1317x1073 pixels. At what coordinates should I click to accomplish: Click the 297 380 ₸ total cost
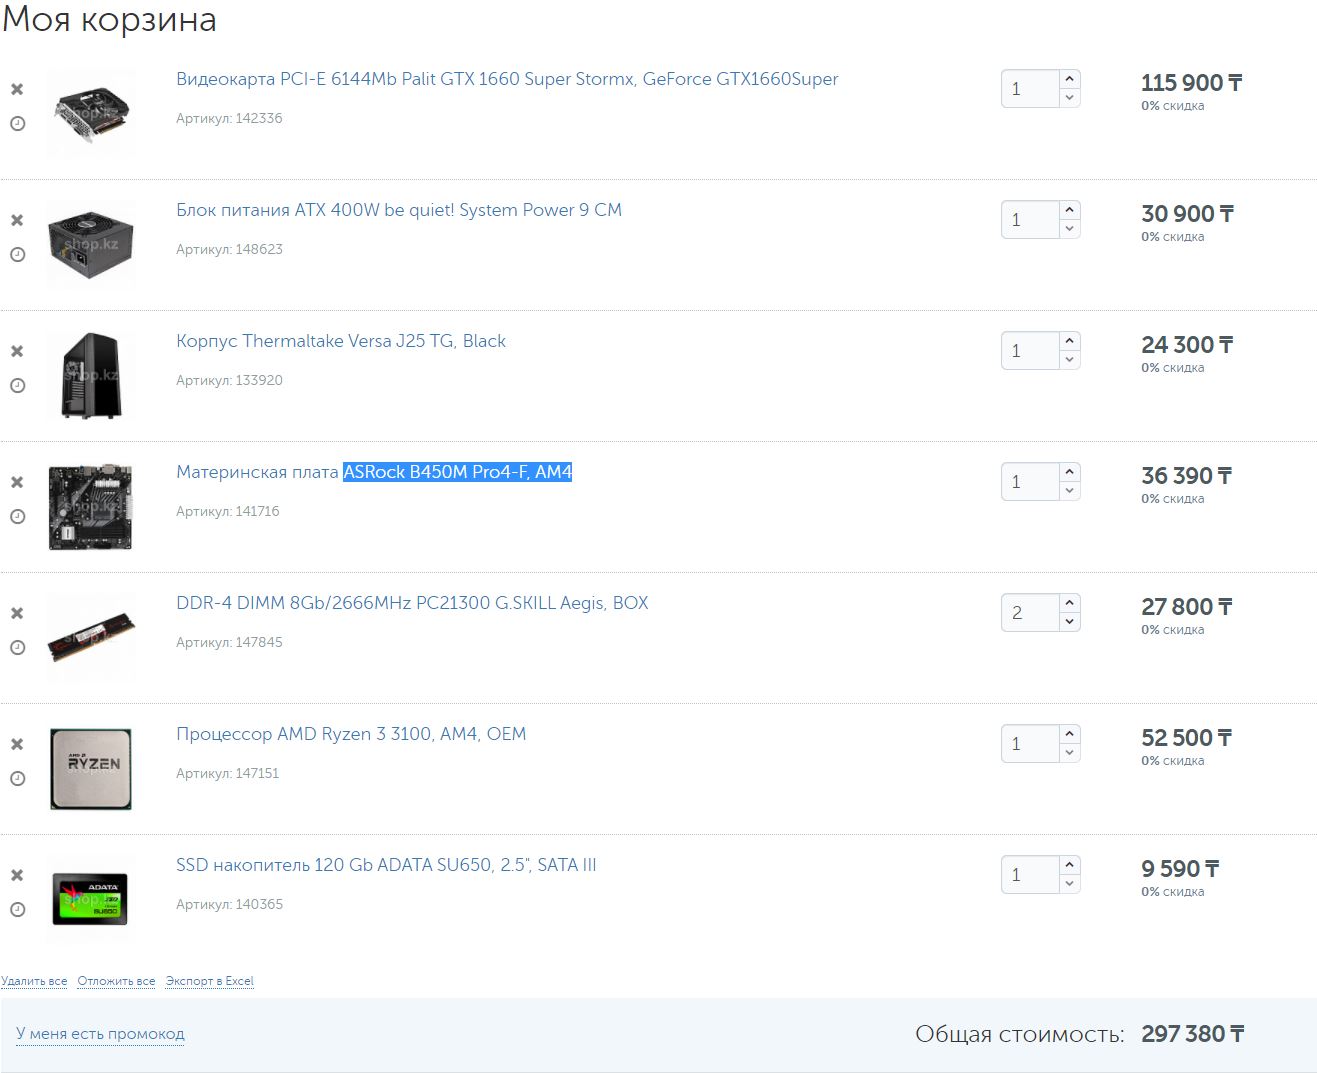coord(1192,1034)
